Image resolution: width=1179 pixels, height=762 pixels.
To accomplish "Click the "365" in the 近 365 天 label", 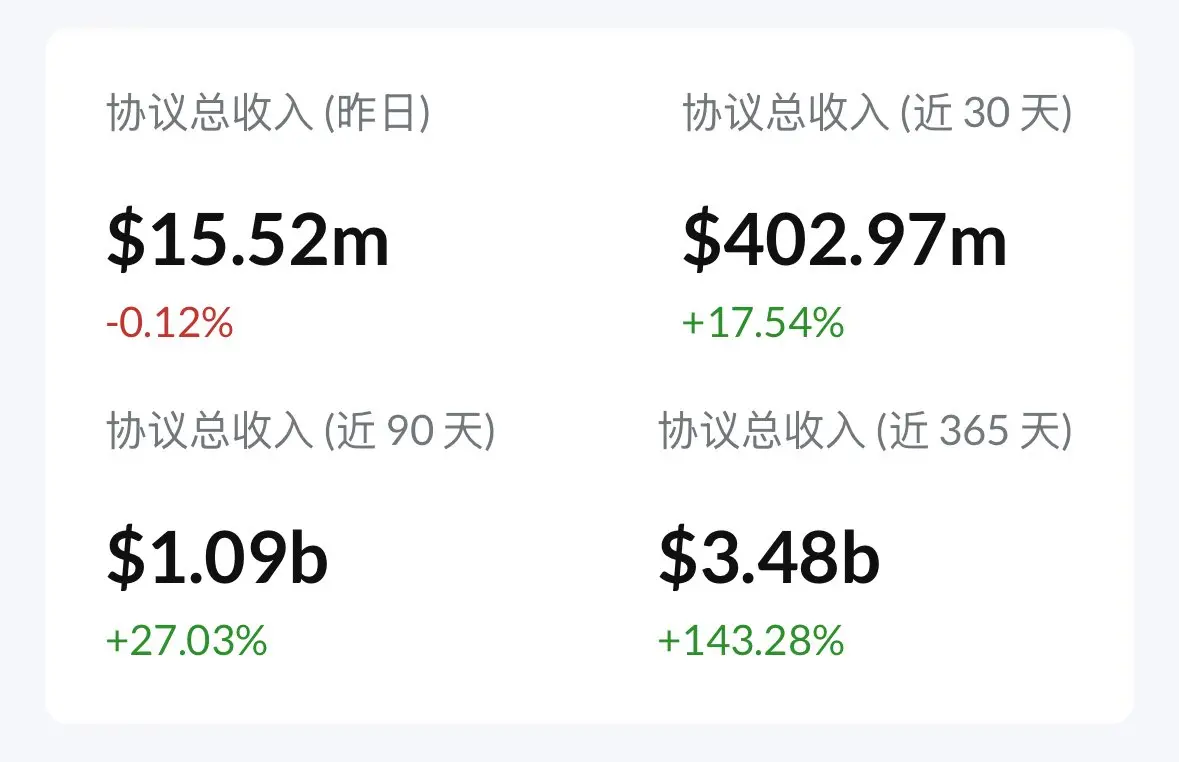I will tap(974, 432).
